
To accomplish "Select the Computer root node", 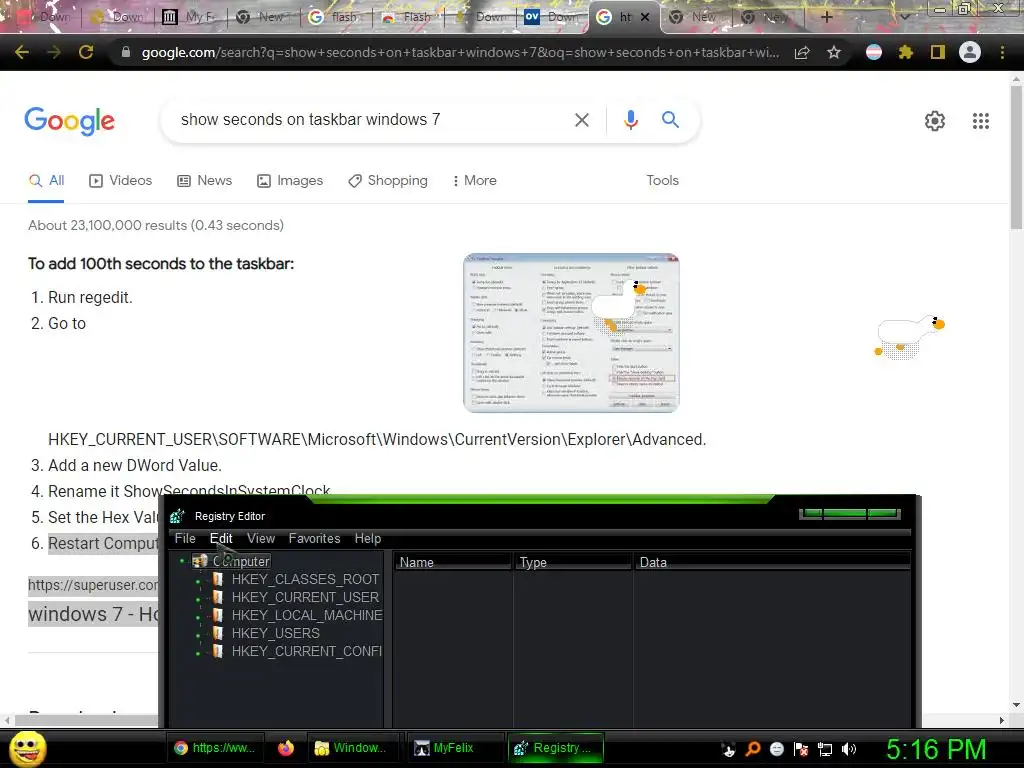I will (x=241, y=561).
